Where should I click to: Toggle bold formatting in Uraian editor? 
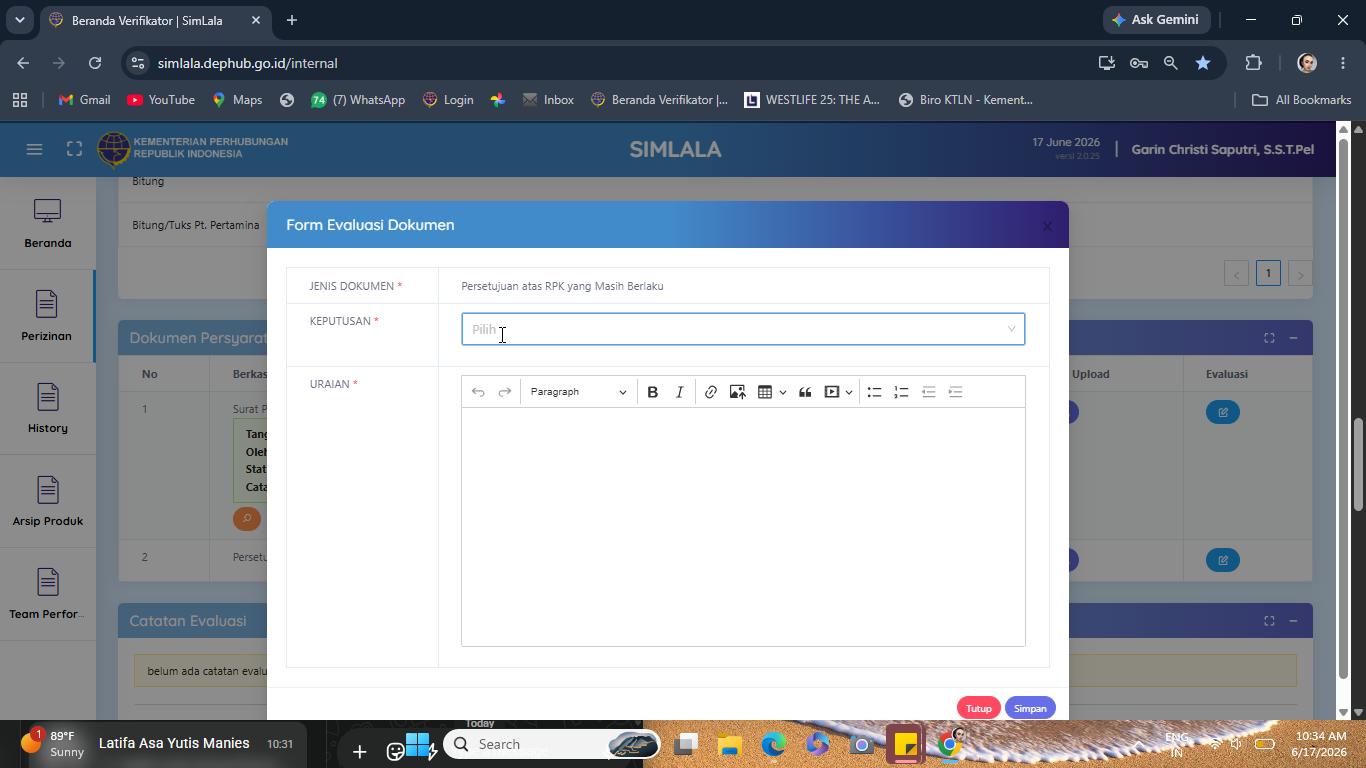click(653, 392)
